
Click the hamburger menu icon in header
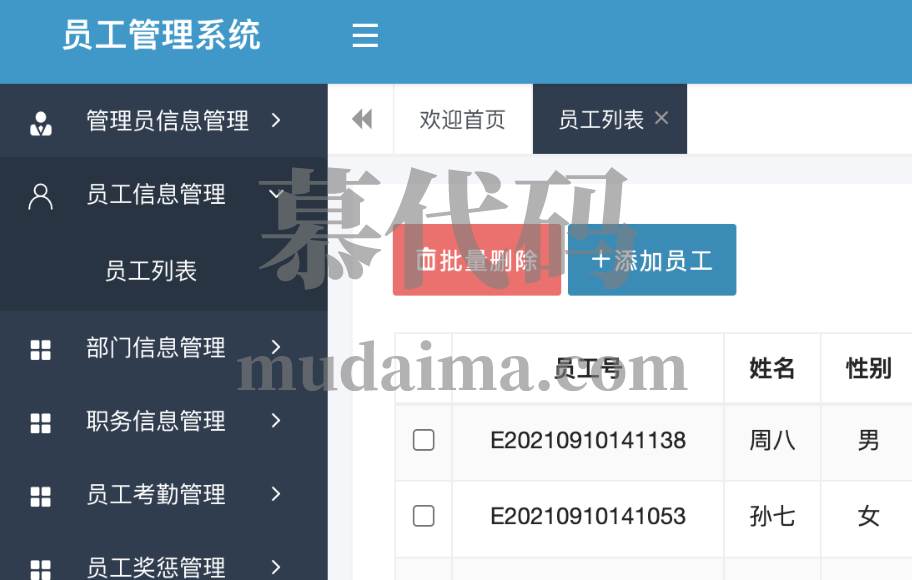tap(365, 36)
